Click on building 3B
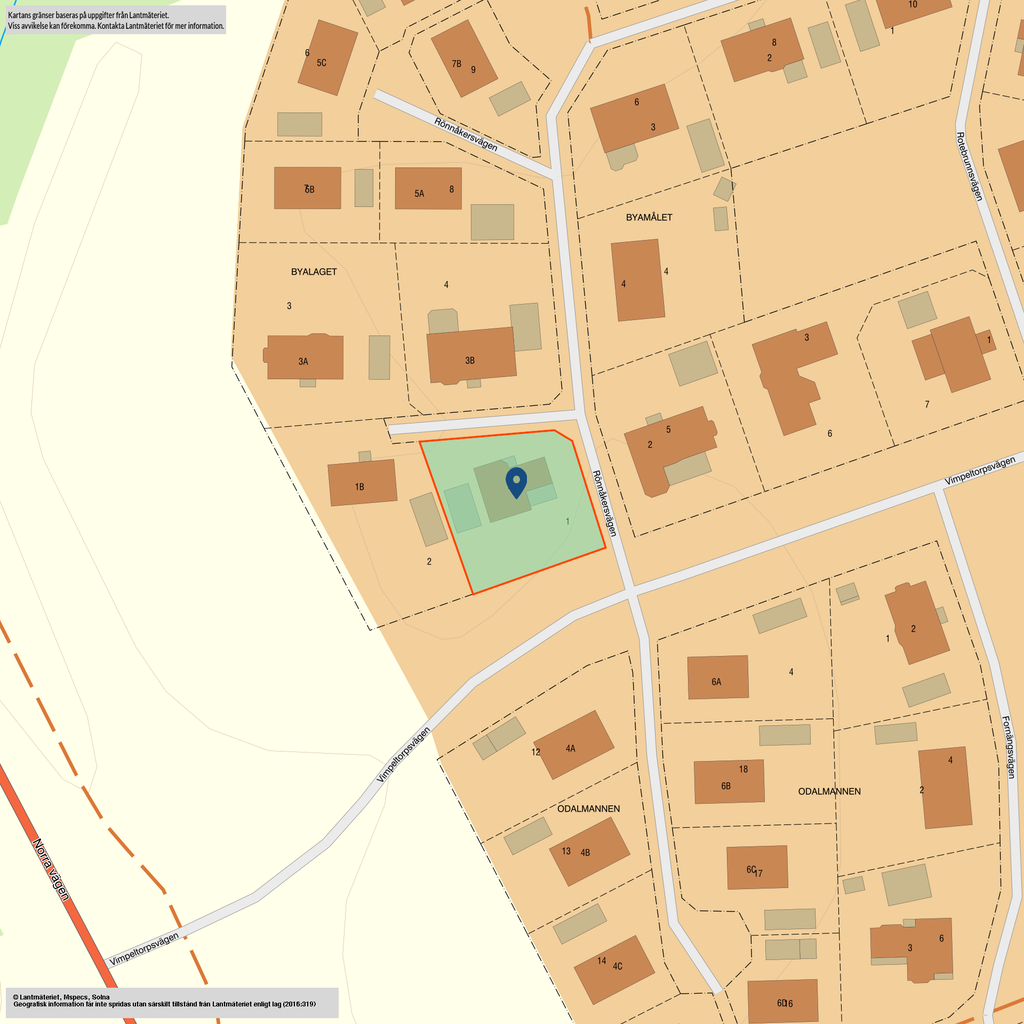The image size is (1024, 1024). coord(471,355)
